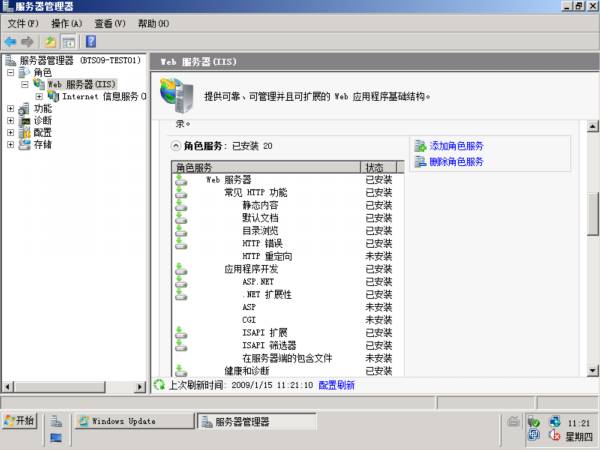Click the Back arrow toolbar icon
Viewport: 600px width, 450px height.
pos(10,41)
